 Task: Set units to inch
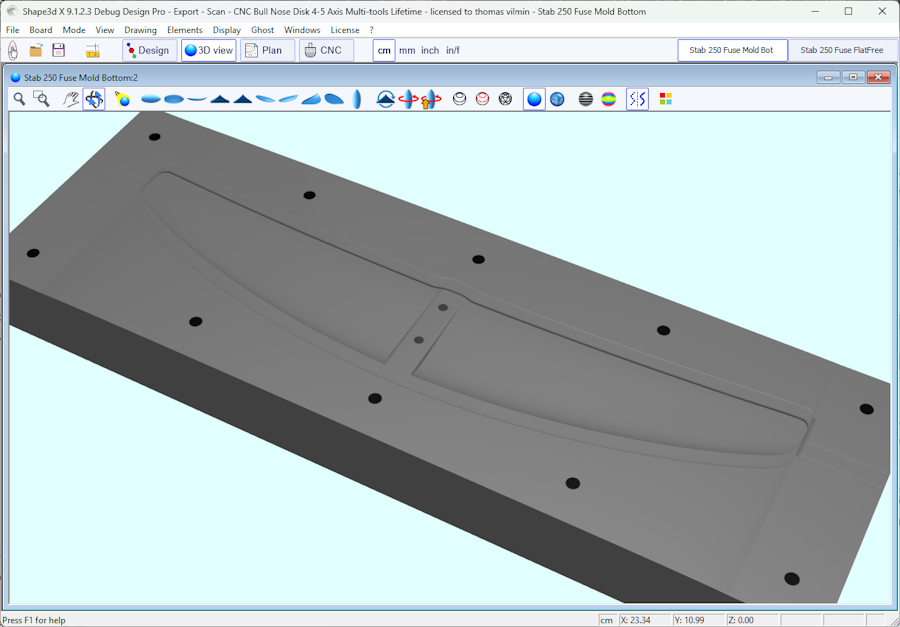coord(430,50)
